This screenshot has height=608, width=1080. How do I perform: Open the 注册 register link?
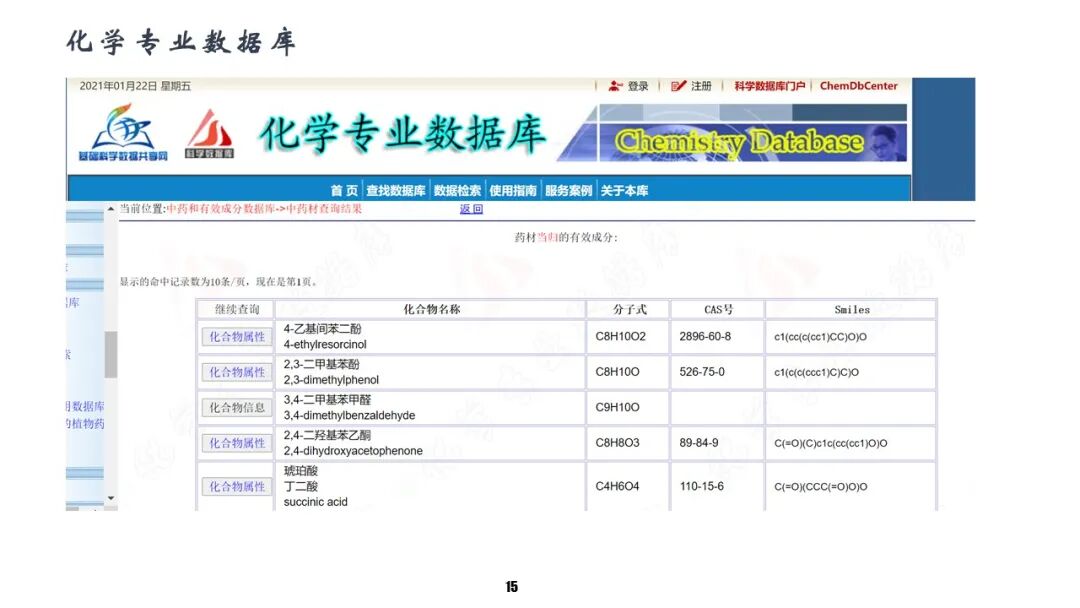click(701, 86)
